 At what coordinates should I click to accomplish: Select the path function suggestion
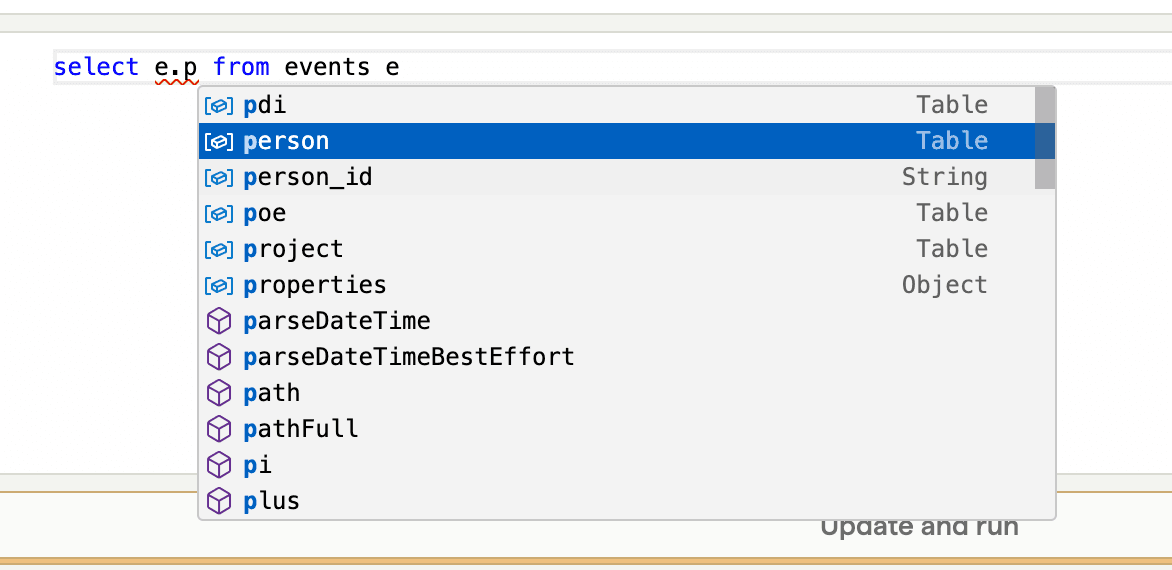[617, 393]
